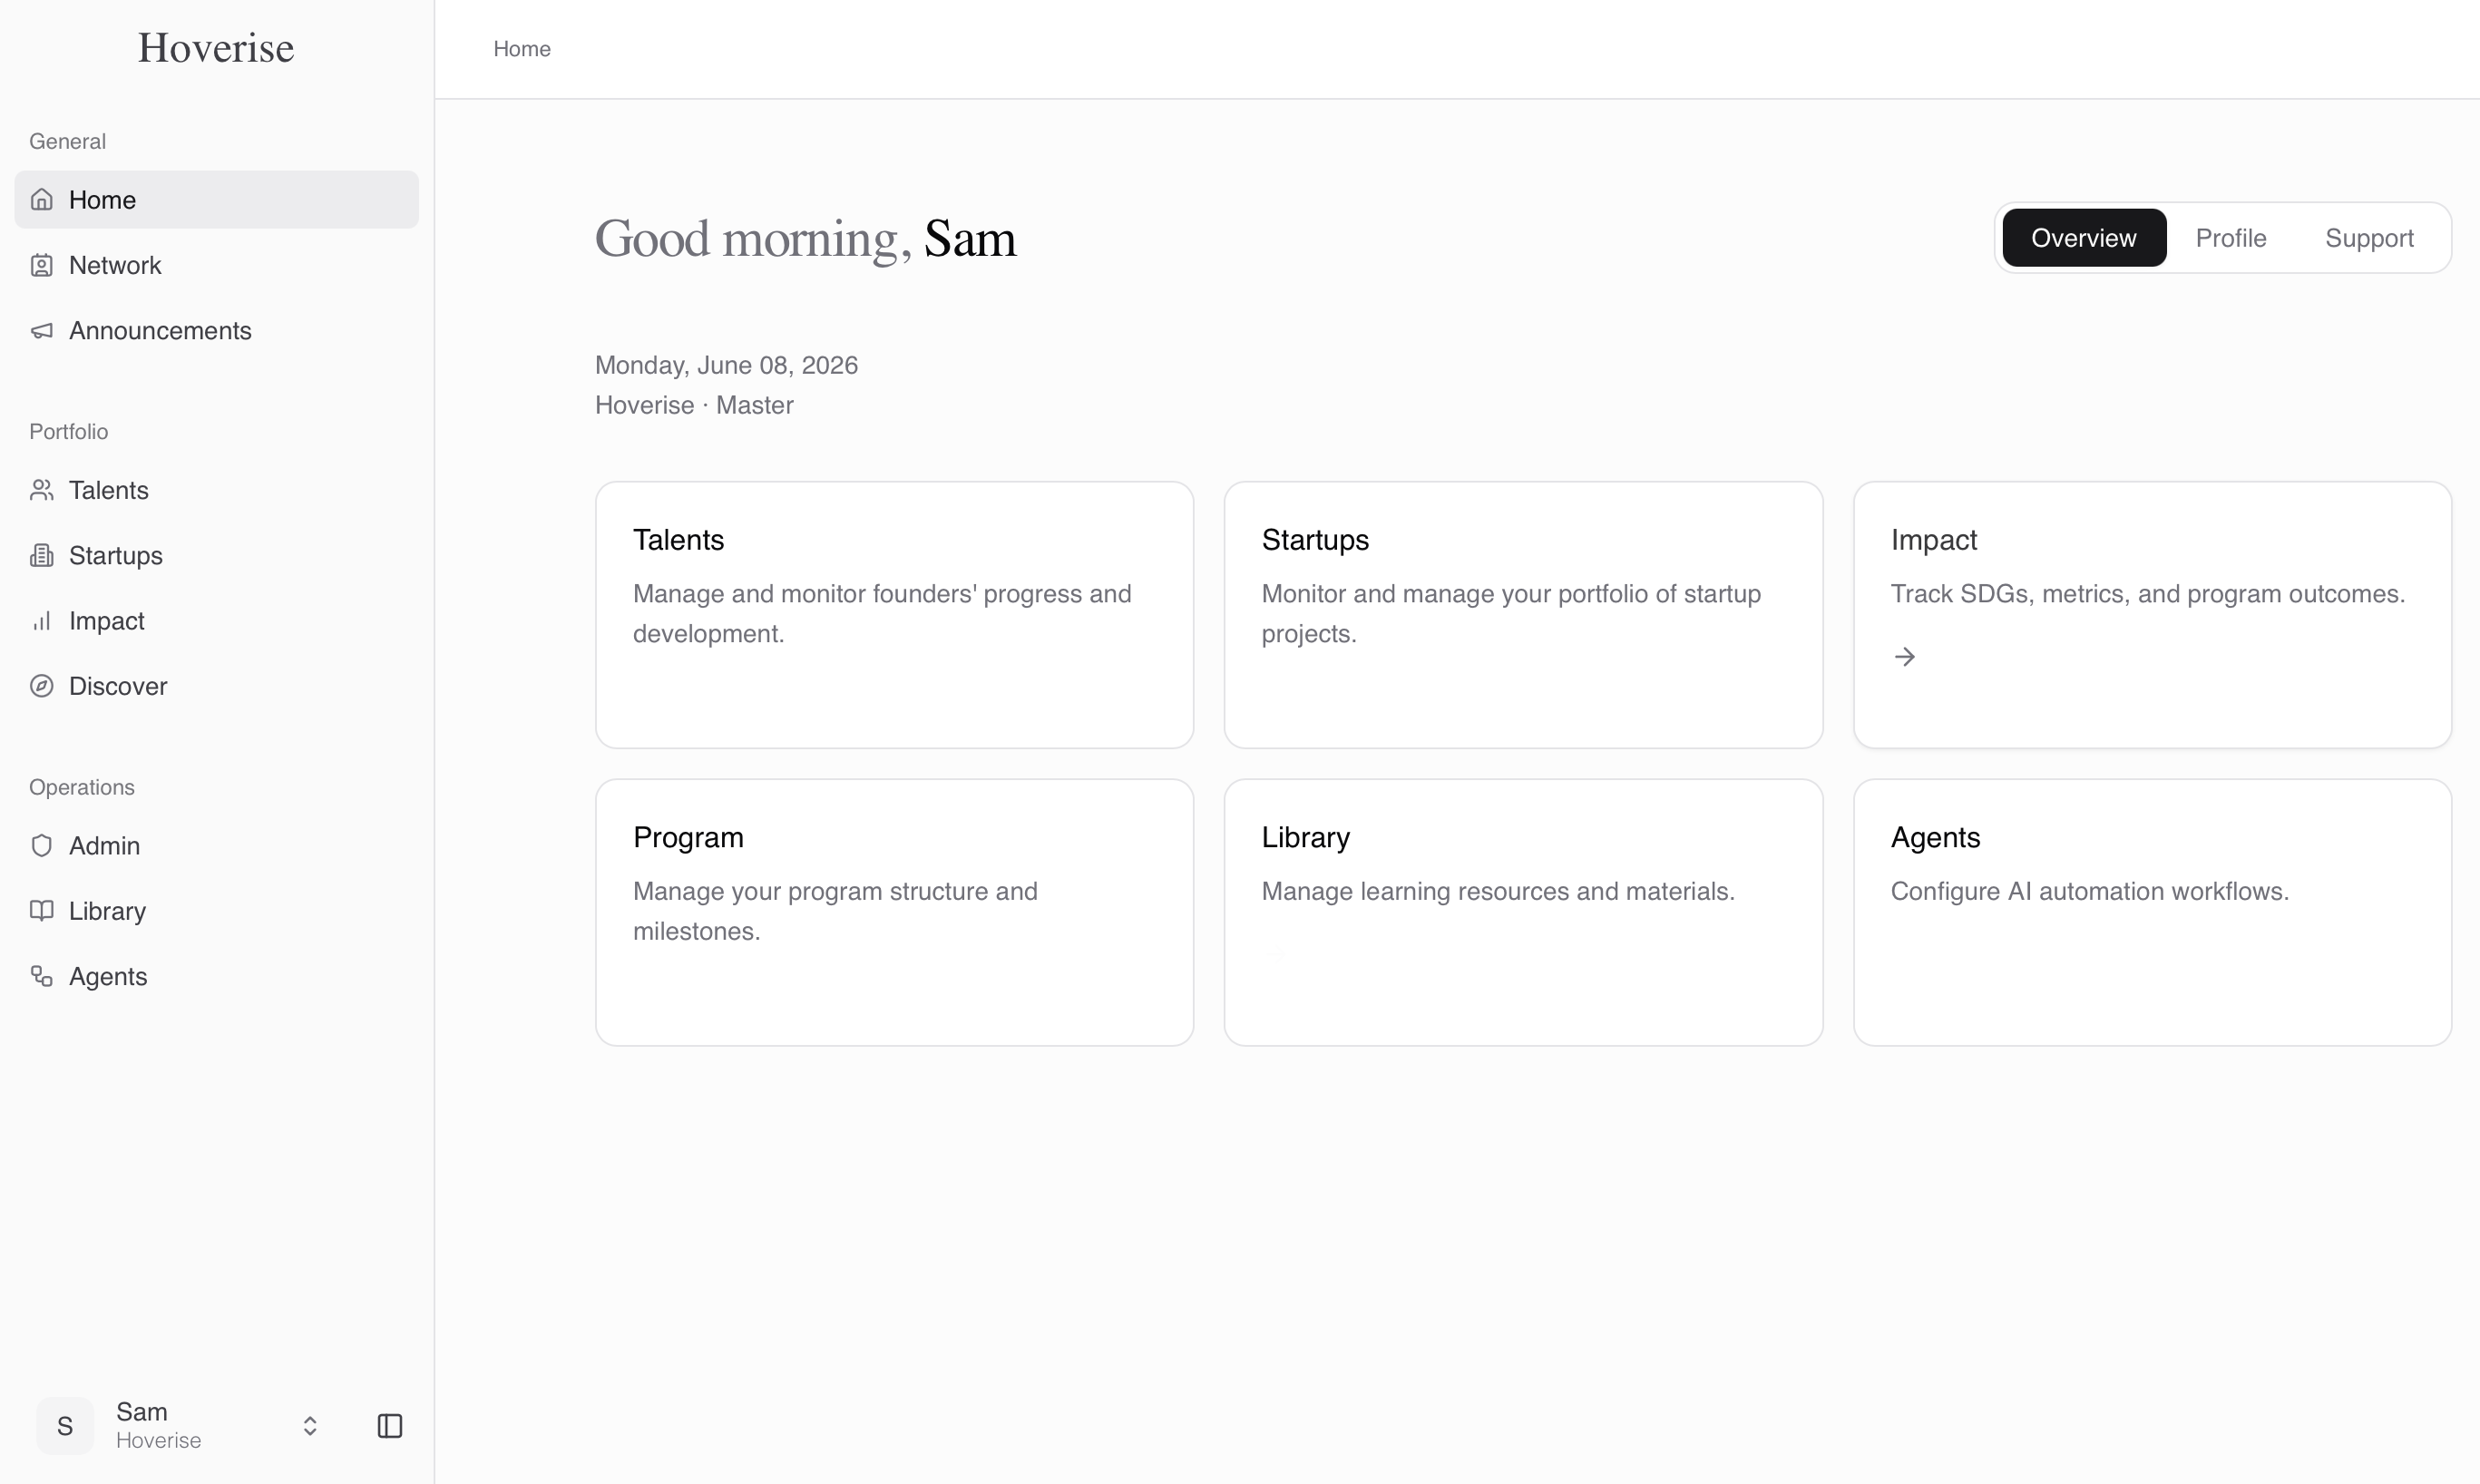Open the Impact card title
2480x1484 pixels.
[1934, 540]
